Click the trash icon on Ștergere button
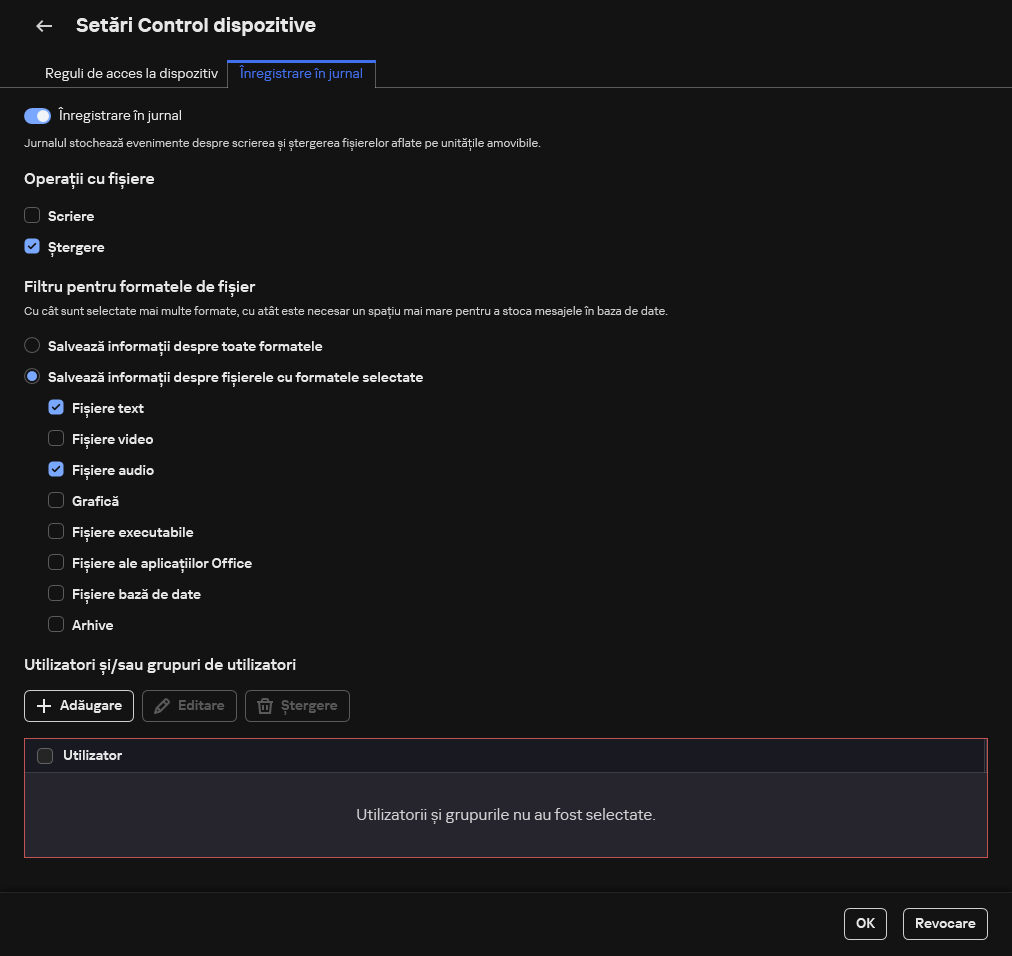The height and width of the screenshot is (956, 1012). coord(265,706)
